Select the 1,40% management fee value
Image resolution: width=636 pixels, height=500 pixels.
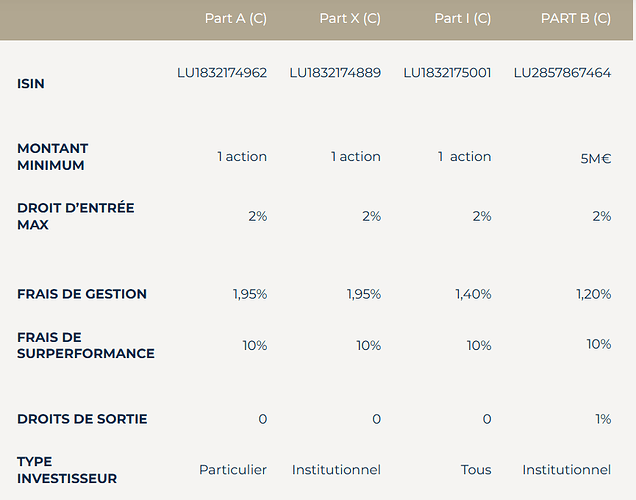(x=473, y=294)
